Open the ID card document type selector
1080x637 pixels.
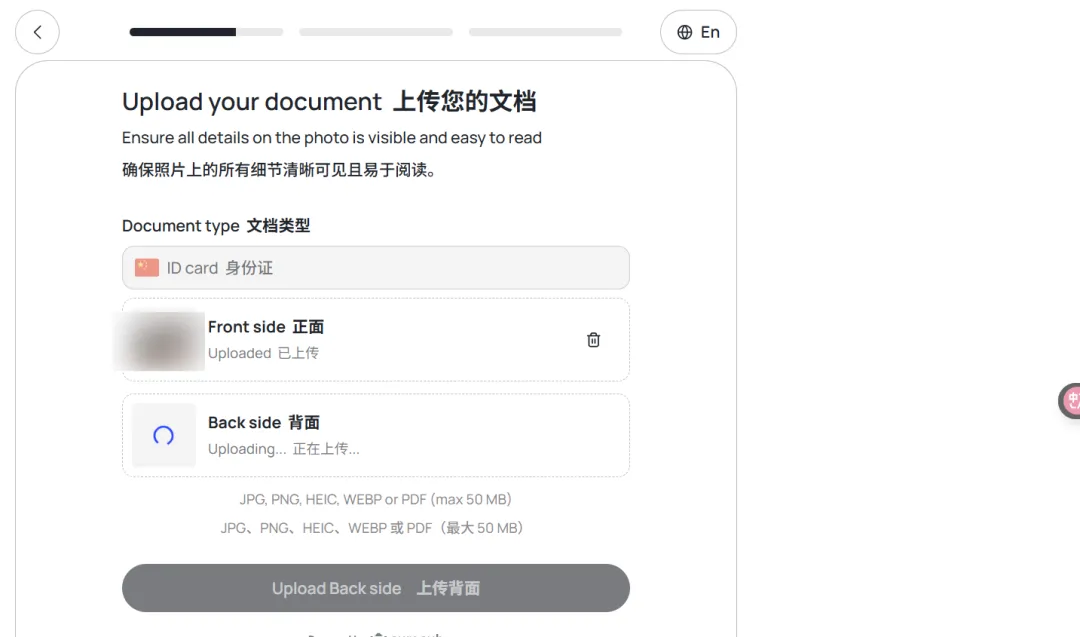[x=375, y=268]
